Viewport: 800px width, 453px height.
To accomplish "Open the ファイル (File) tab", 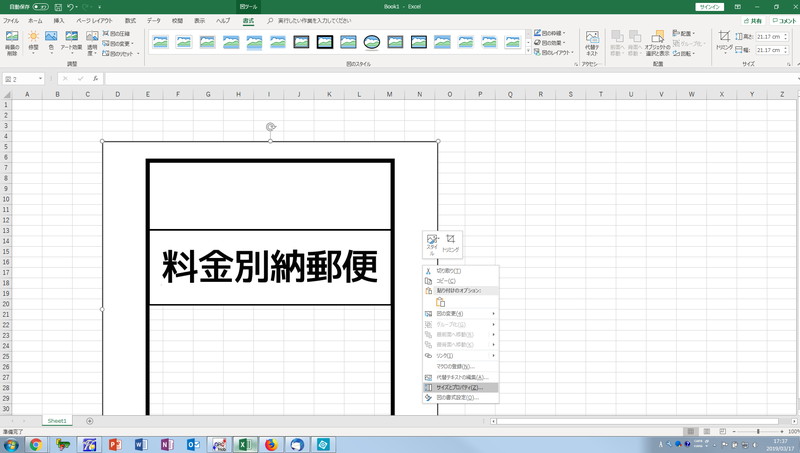I will coord(11,21).
